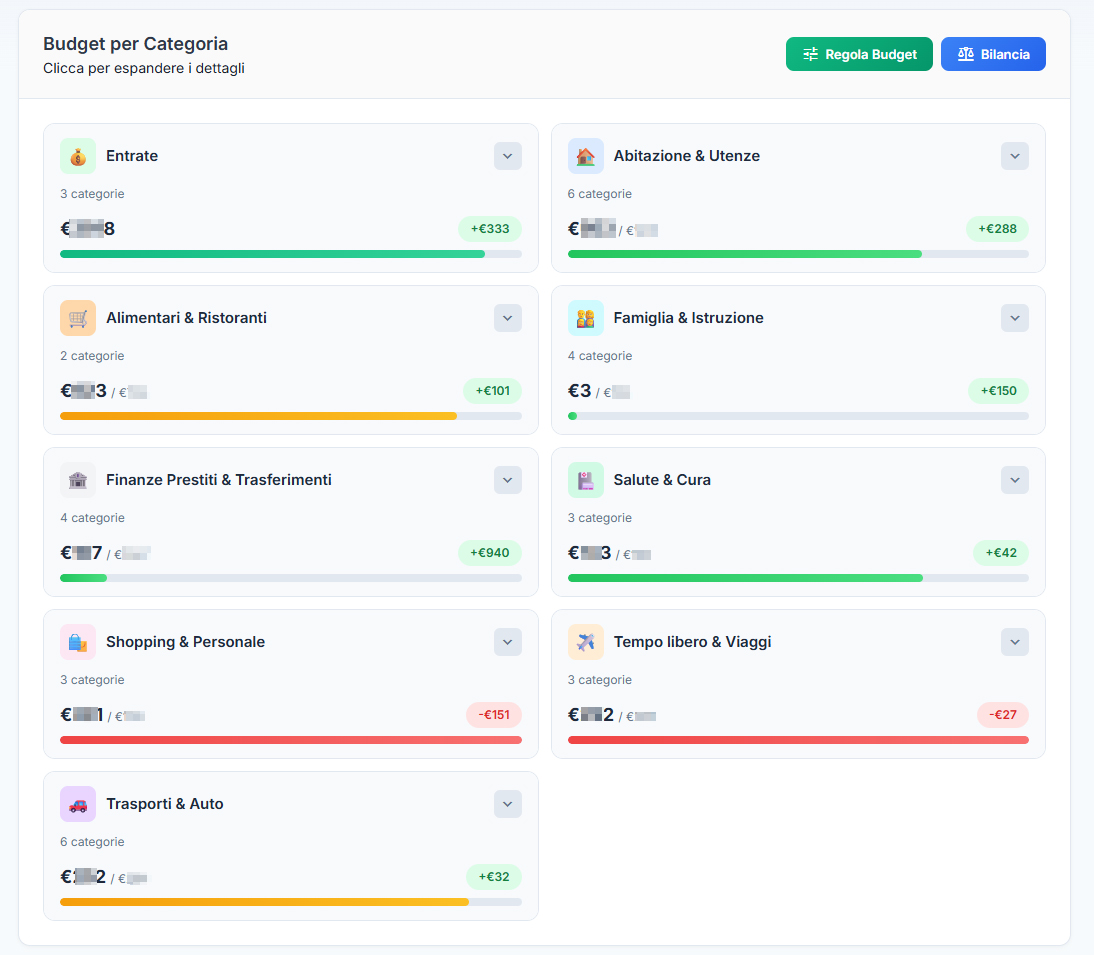The height and width of the screenshot is (955, 1094).
Task: Click the Shopping & Personale red progress bar
Action: click(291, 740)
